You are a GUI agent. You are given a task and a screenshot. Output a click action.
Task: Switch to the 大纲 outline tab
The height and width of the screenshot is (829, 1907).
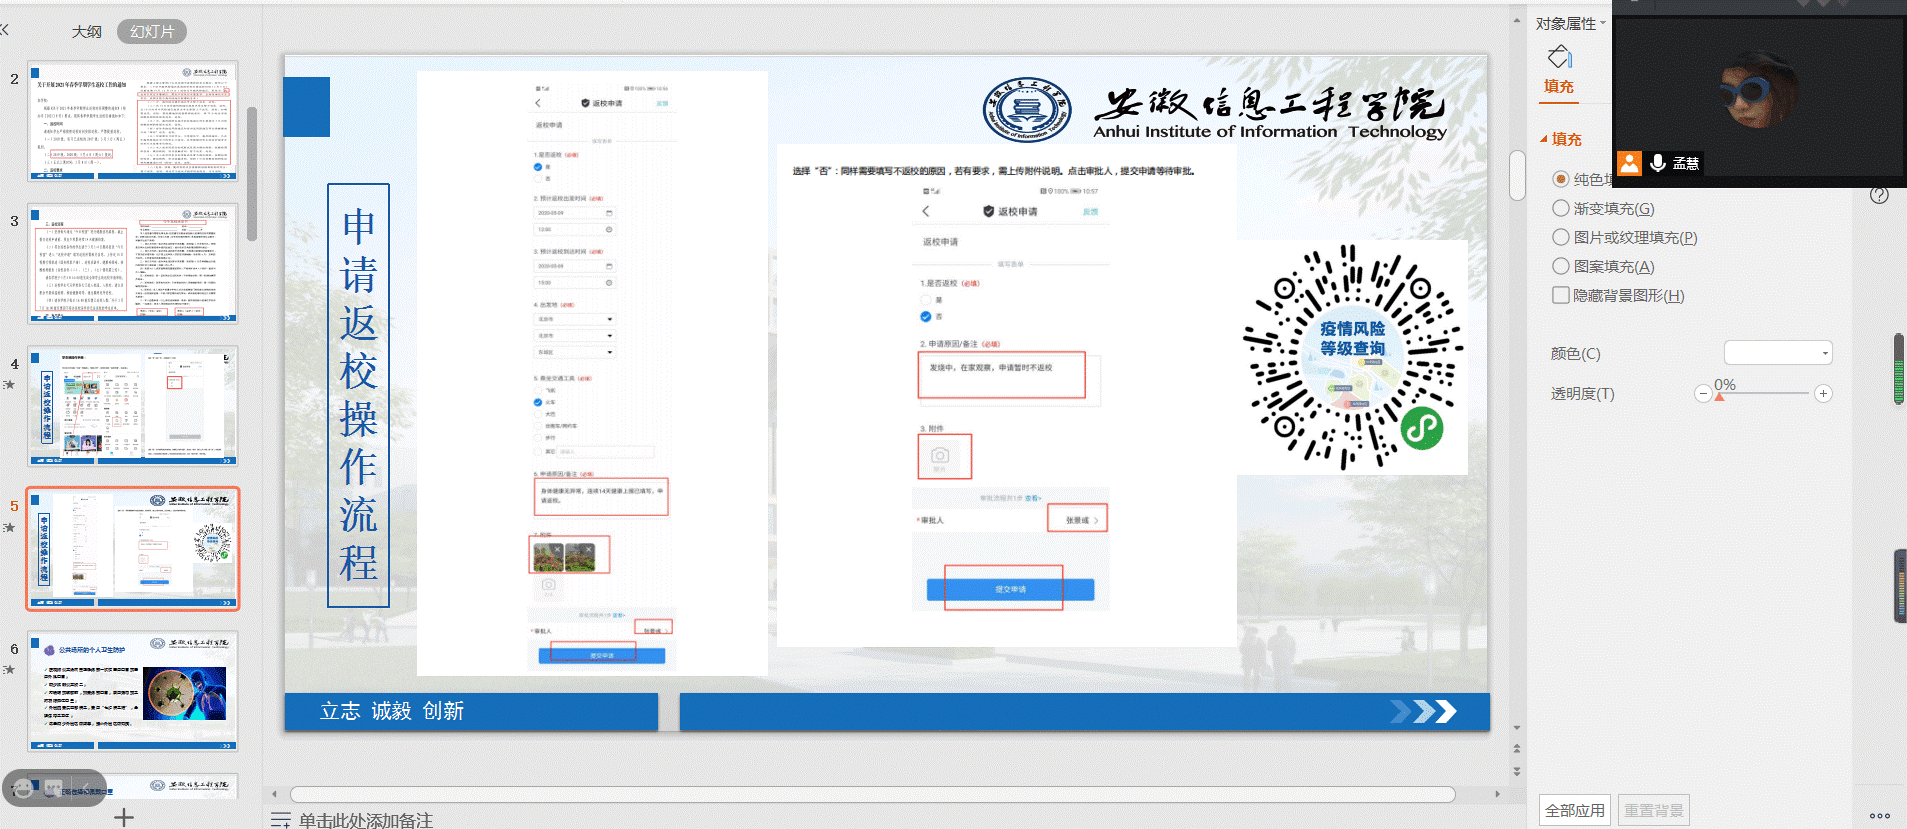(x=87, y=32)
